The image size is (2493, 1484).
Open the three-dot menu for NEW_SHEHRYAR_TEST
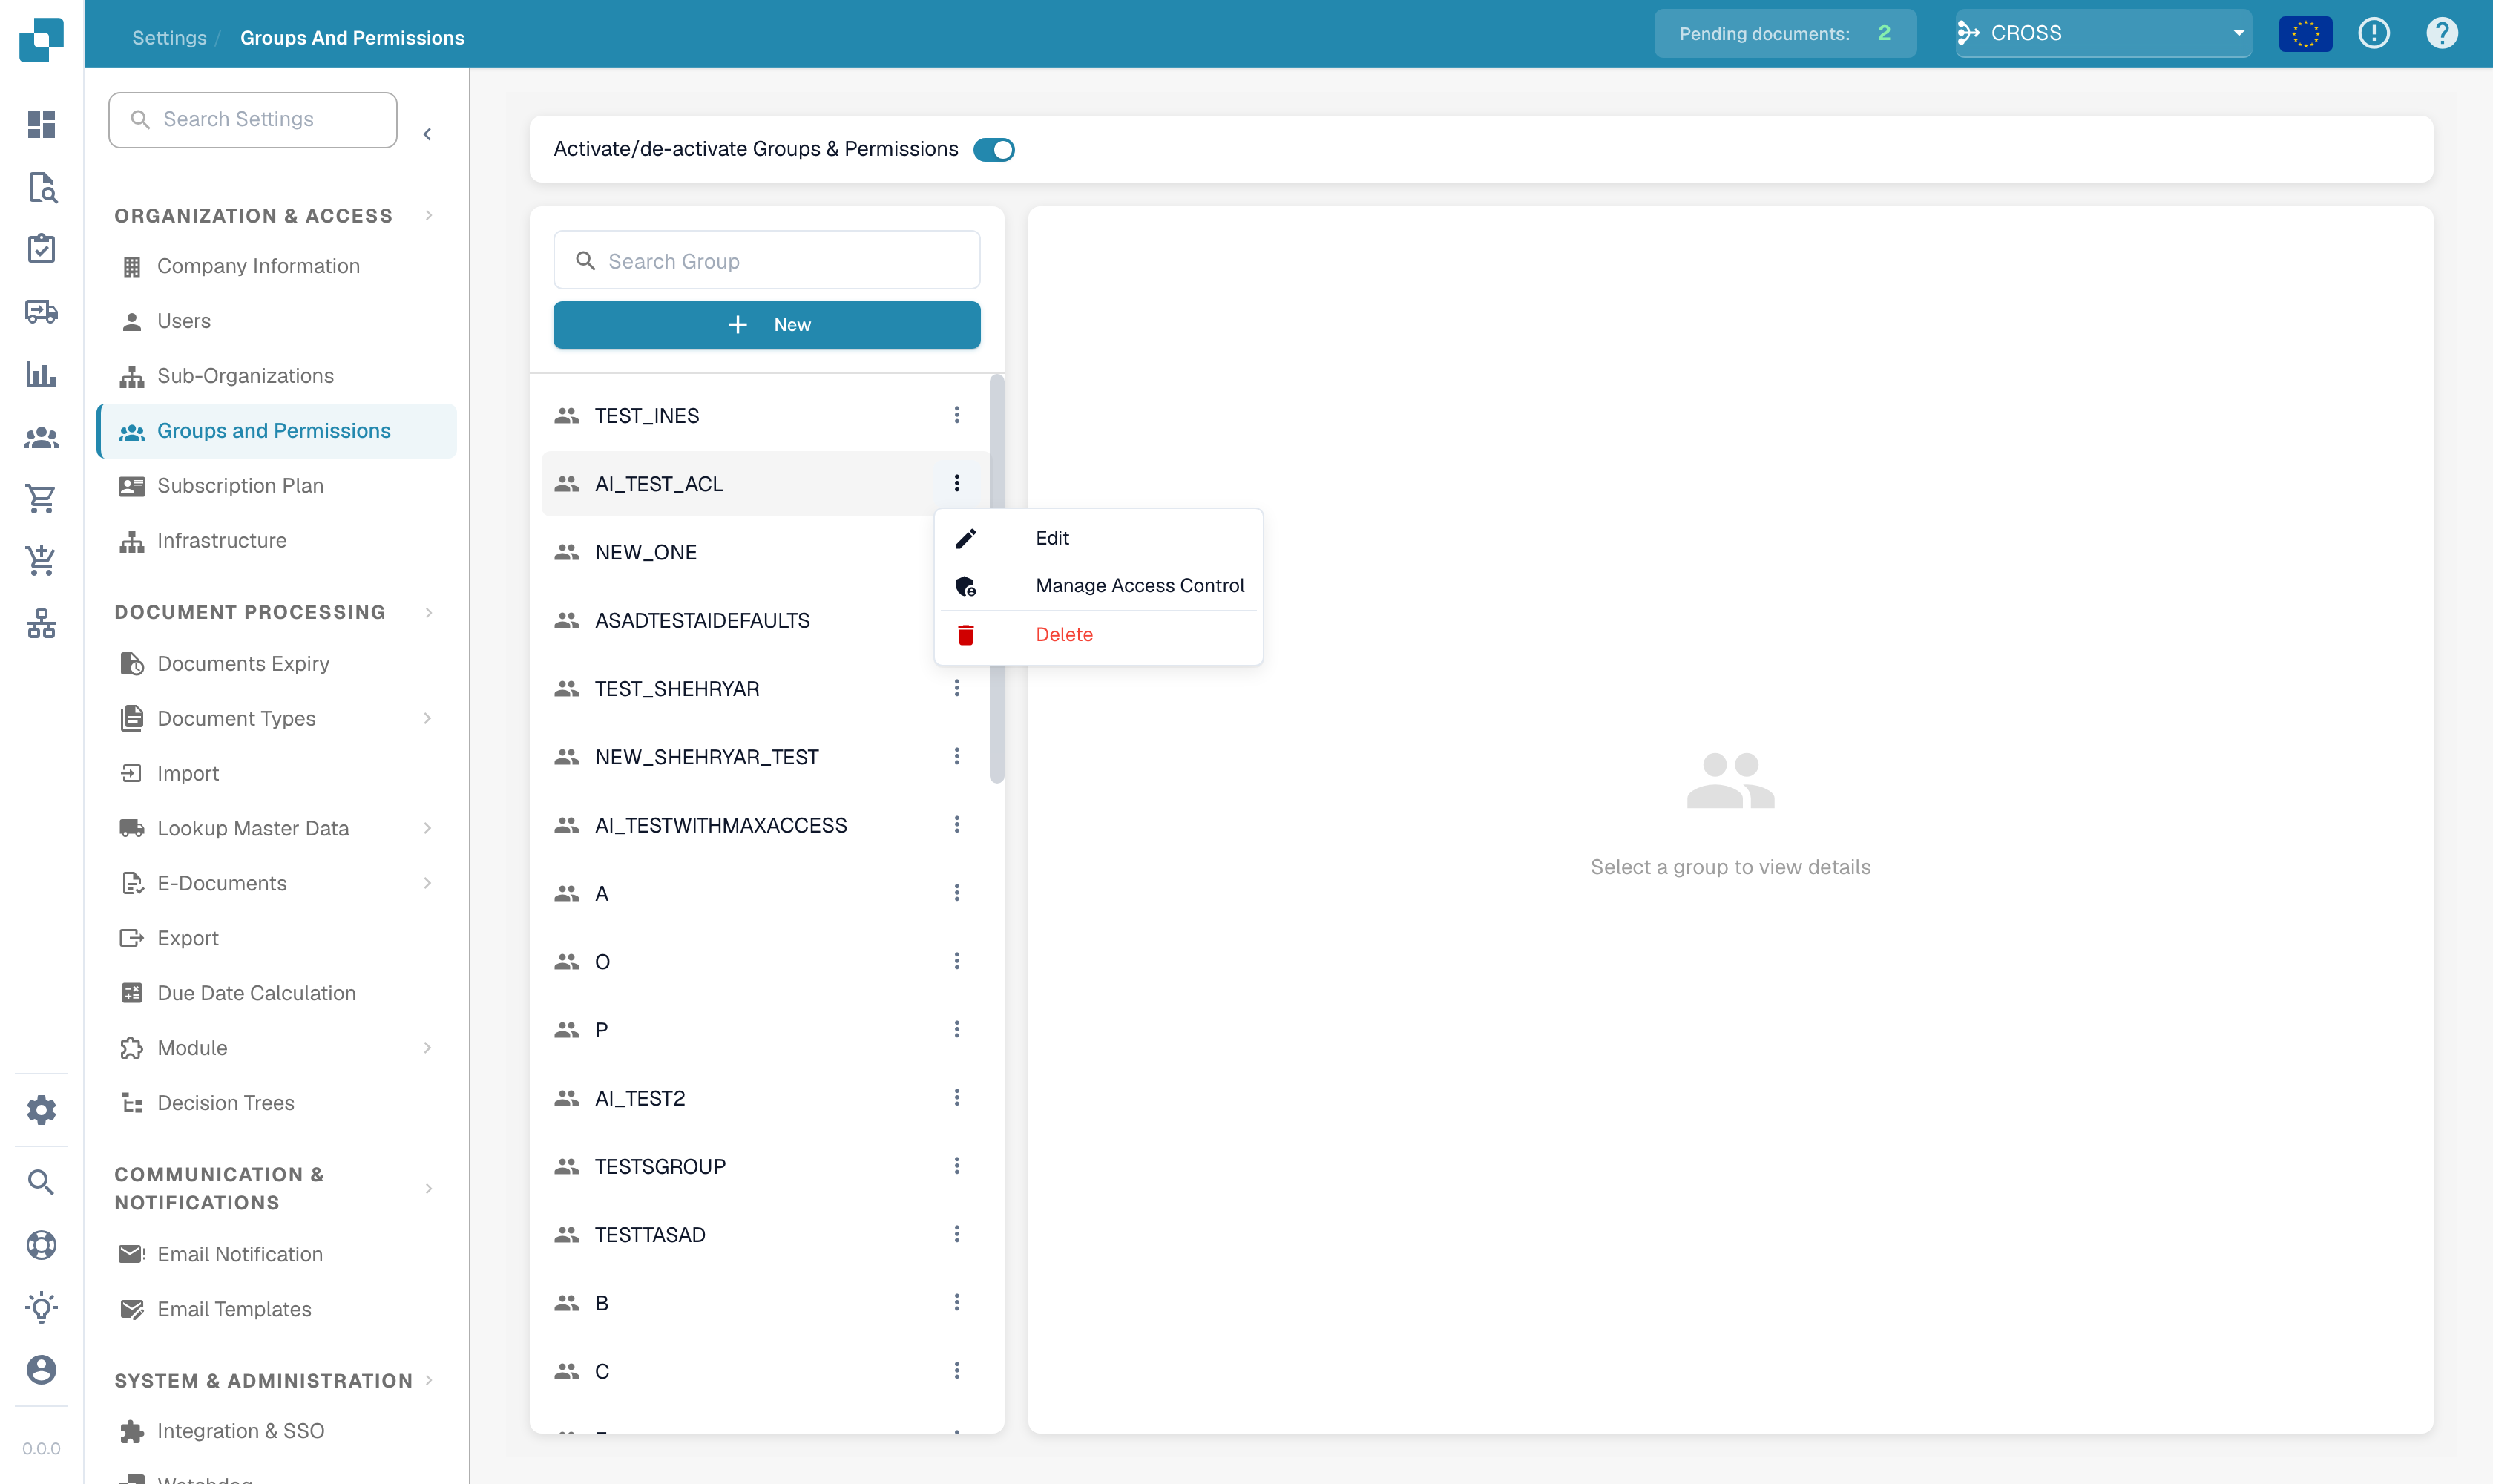[x=956, y=756]
